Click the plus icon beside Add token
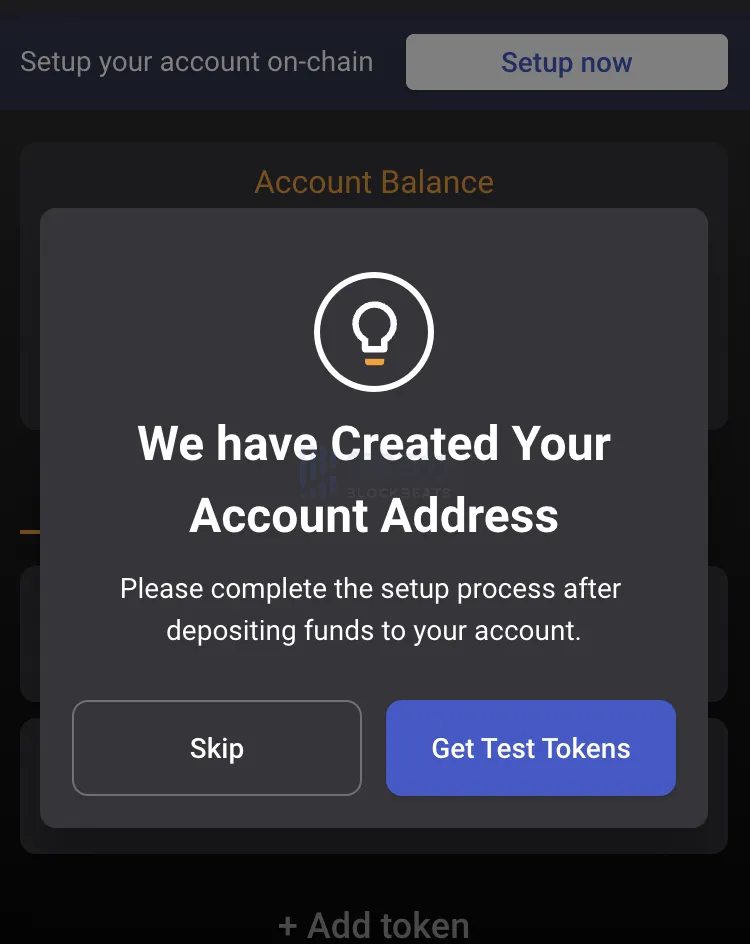The height and width of the screenshot is (944, 750). point(288,925)
